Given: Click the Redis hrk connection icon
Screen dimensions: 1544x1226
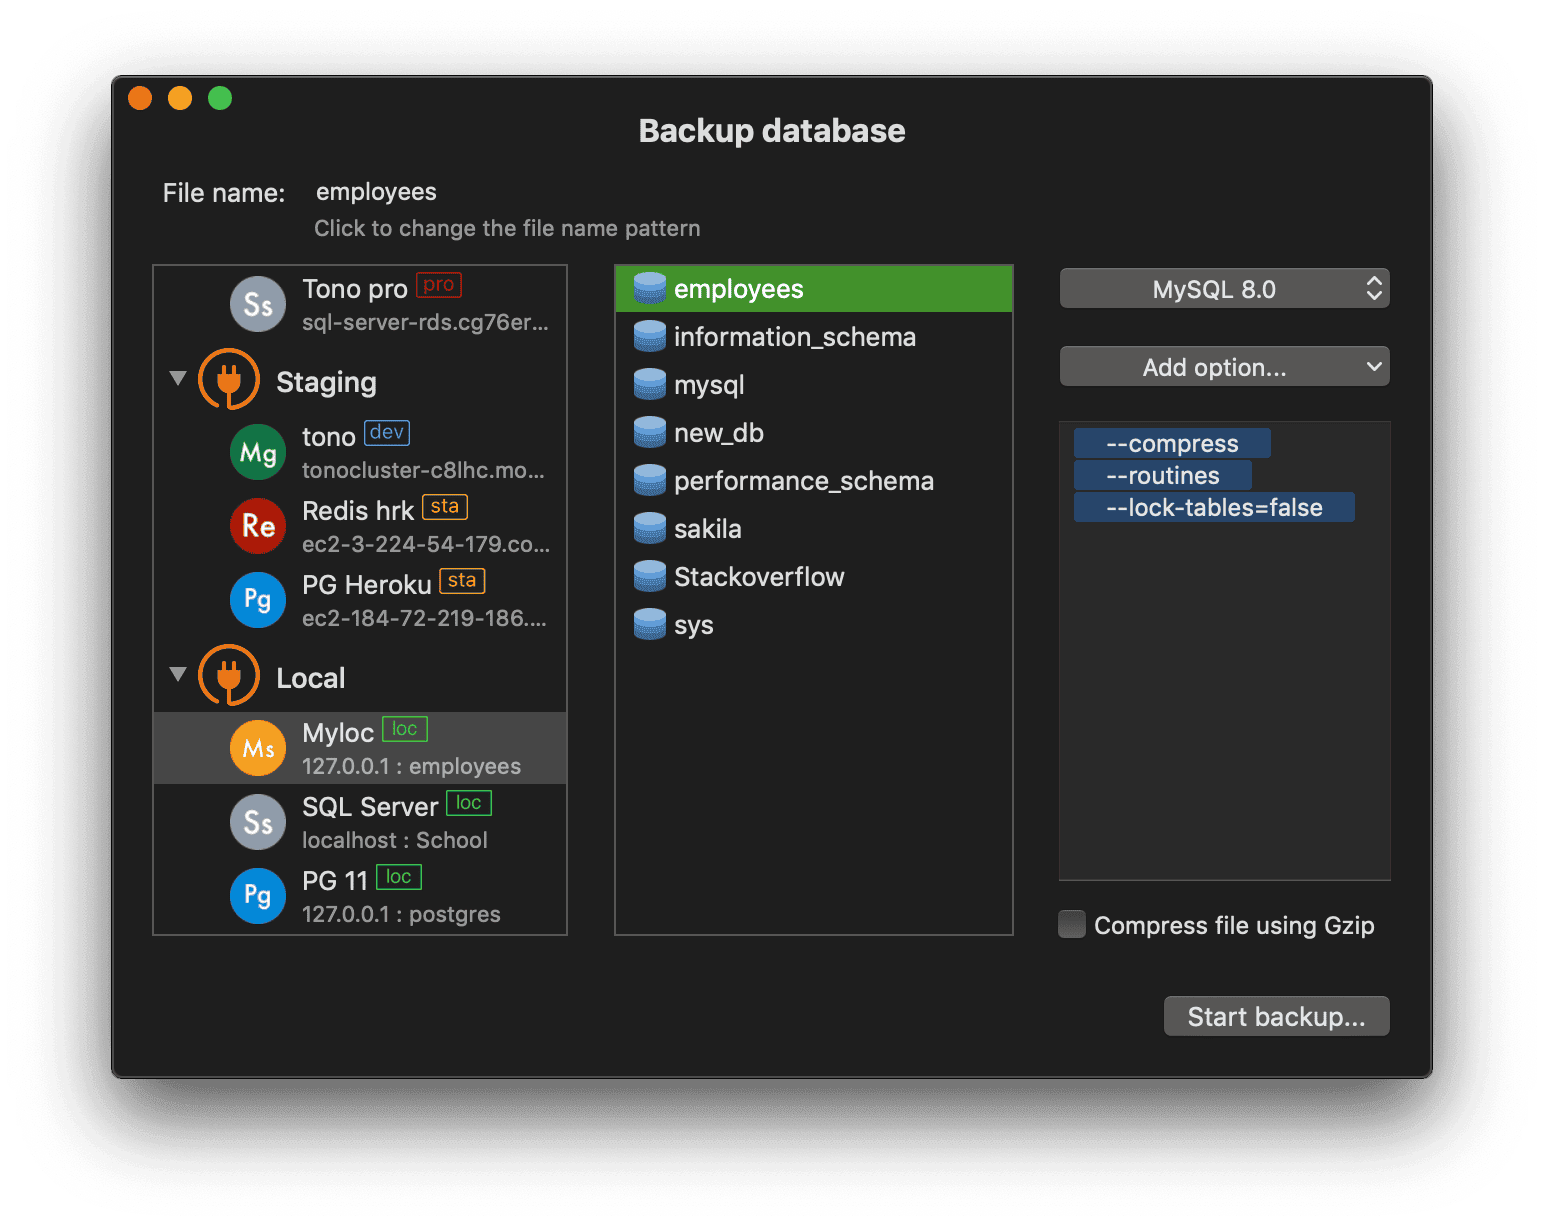Looking at the screenshot, I should tap(258, 526).
